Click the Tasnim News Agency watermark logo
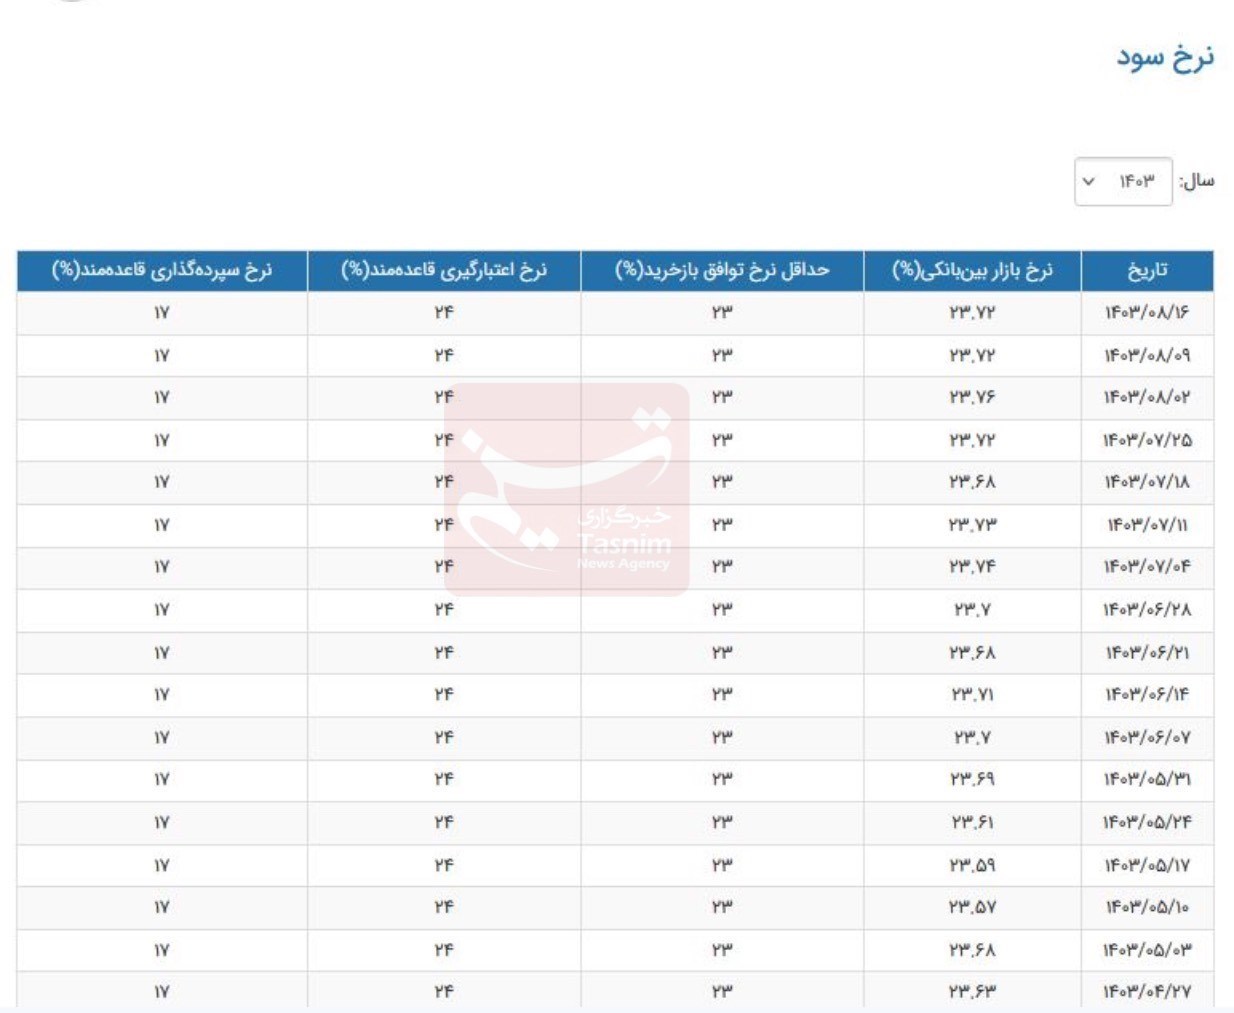The image size is (1234, 1013). click(567, 490)
